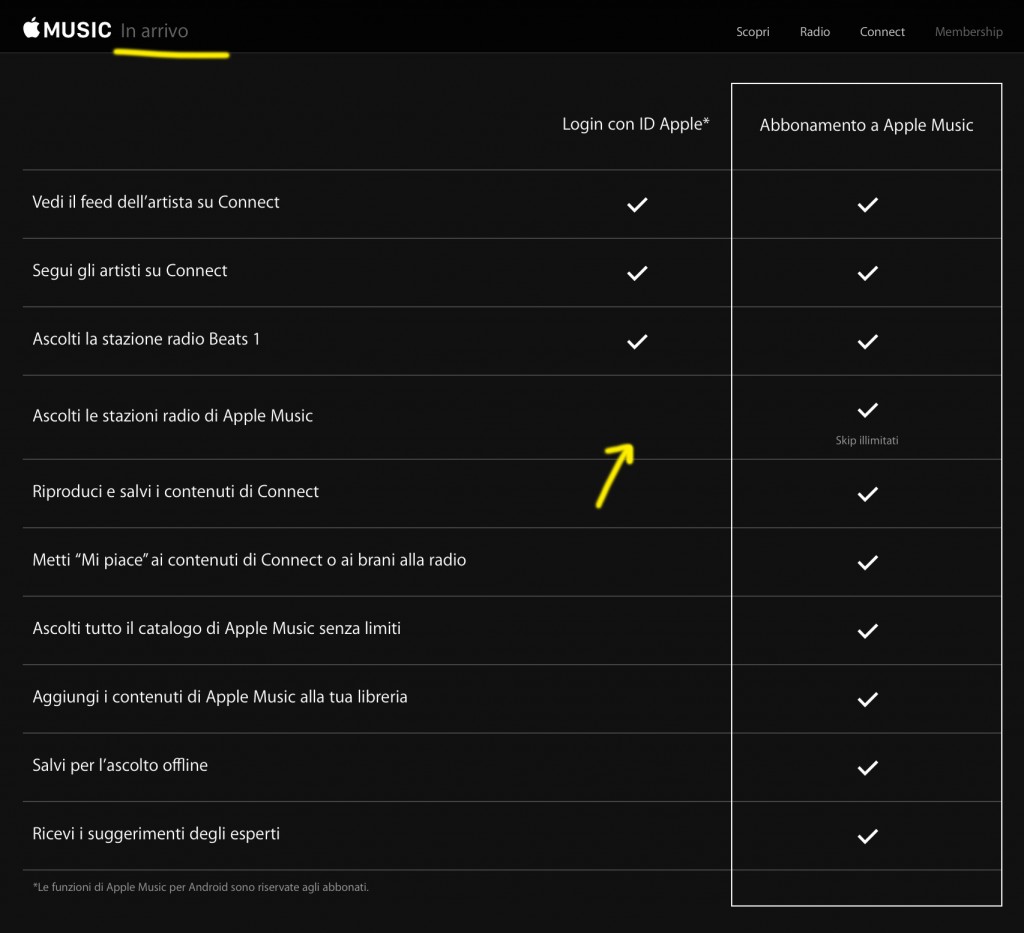
Task: Go to the Radio section
Action: coord(815,32)
